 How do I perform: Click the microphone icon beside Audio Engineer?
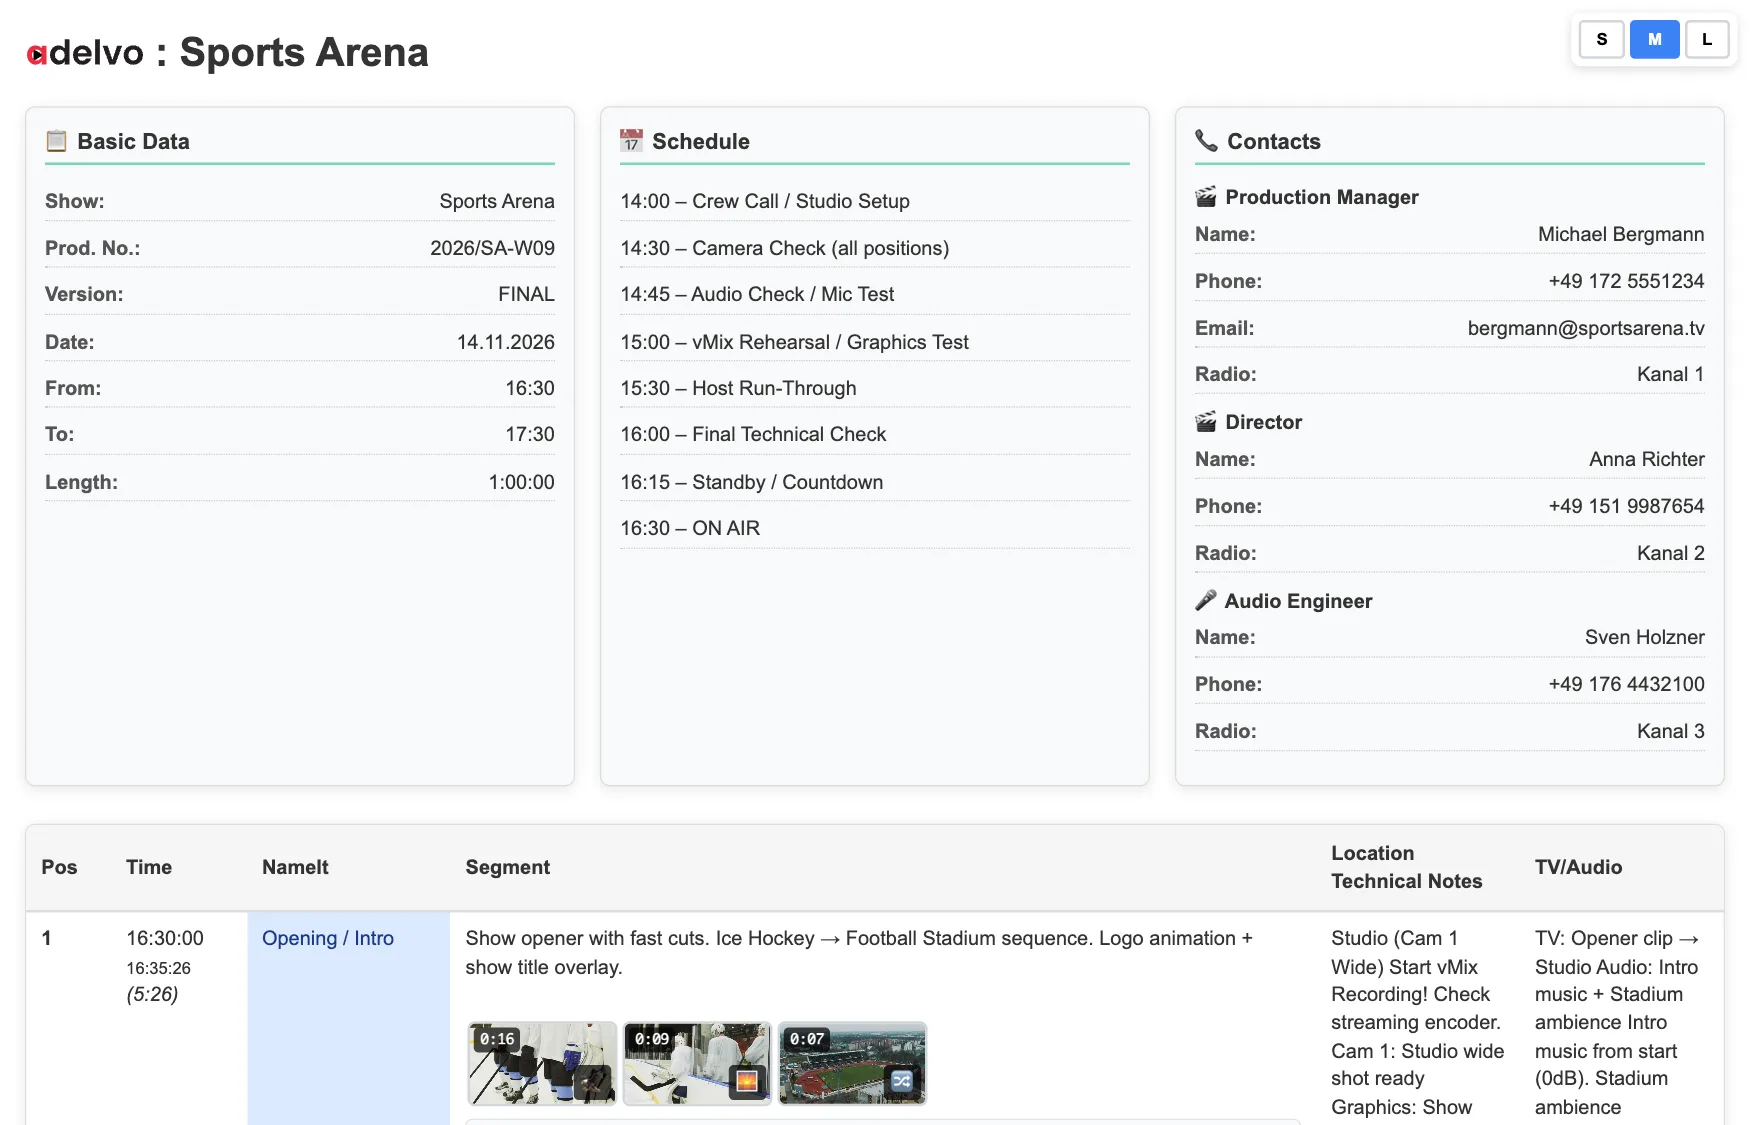click(1206, 600)
